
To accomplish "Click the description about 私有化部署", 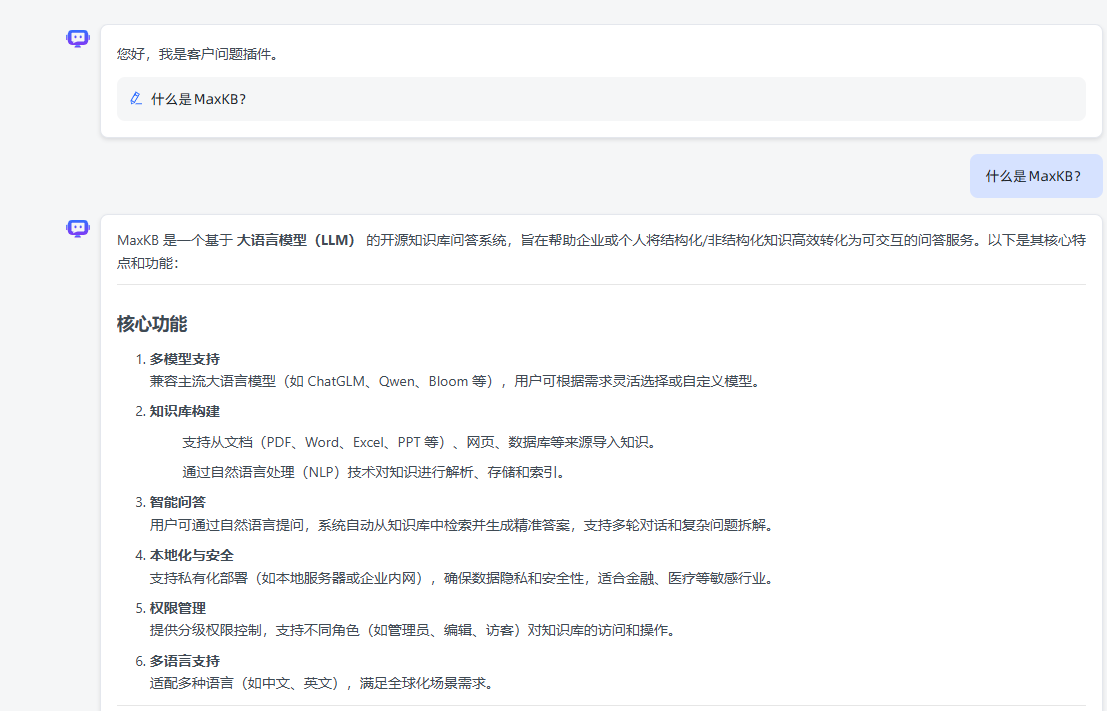I will [462, 578].
